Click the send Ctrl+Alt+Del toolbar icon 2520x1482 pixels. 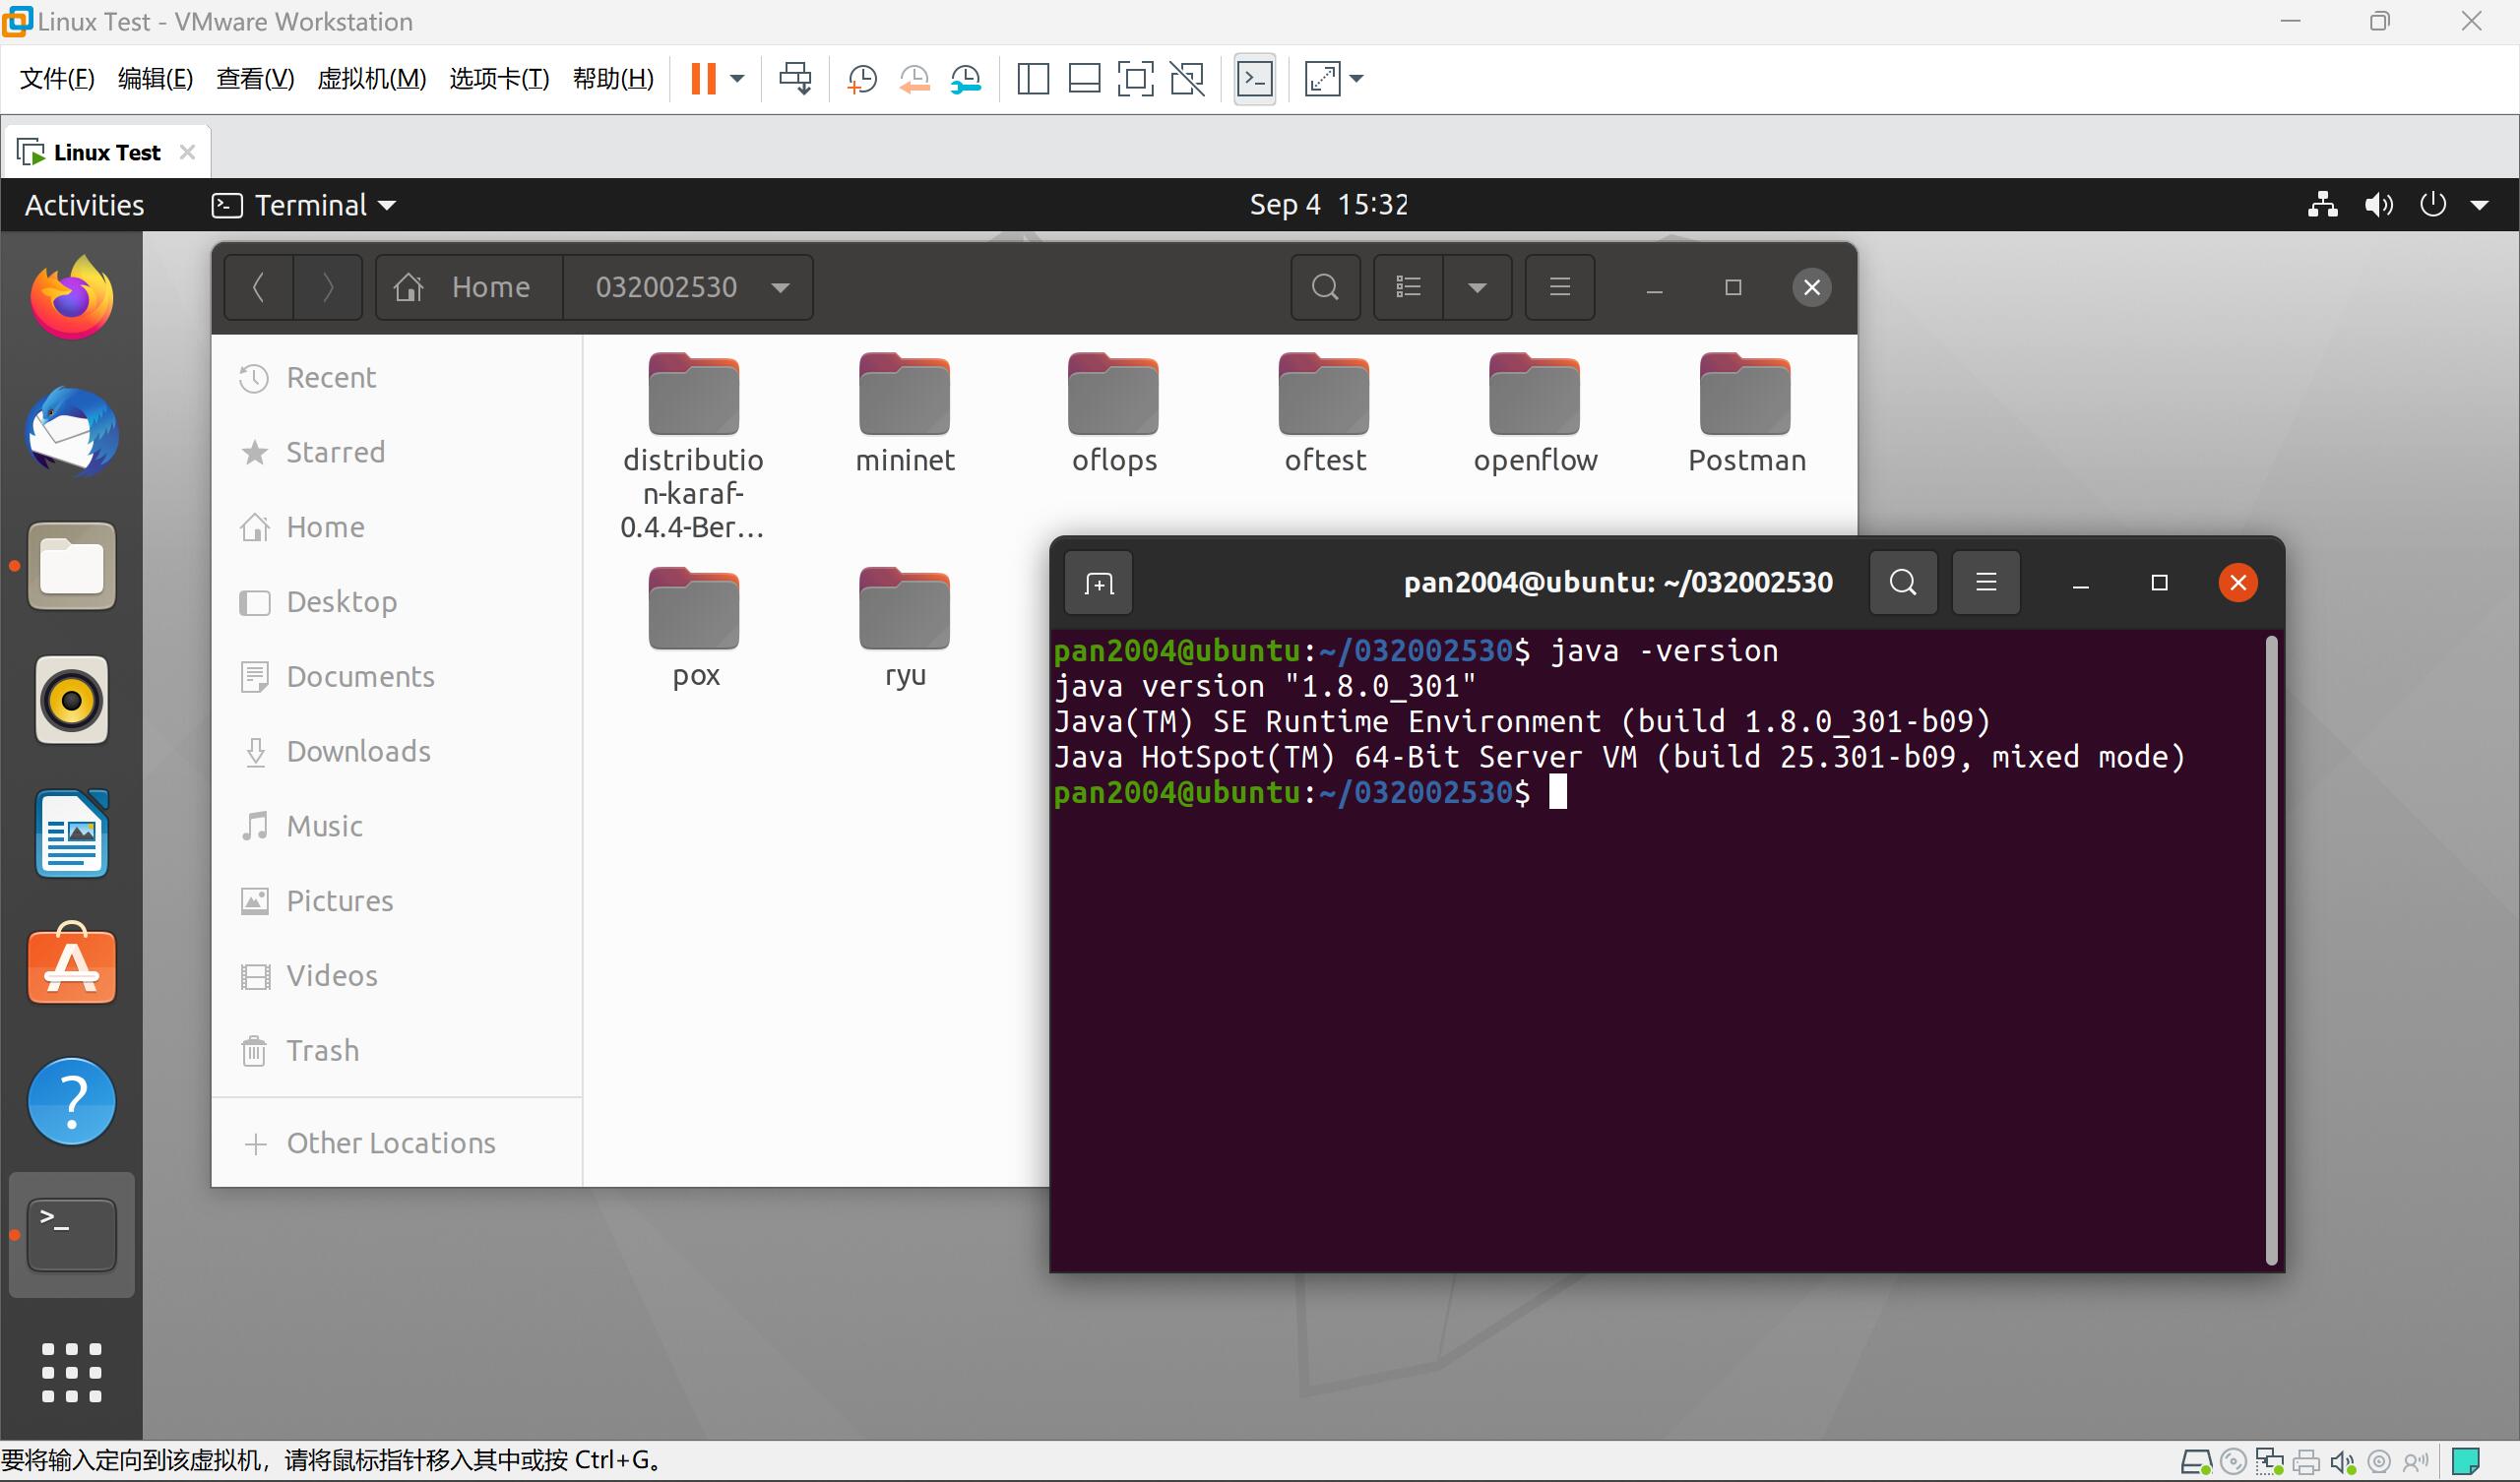tap(795, 79)
